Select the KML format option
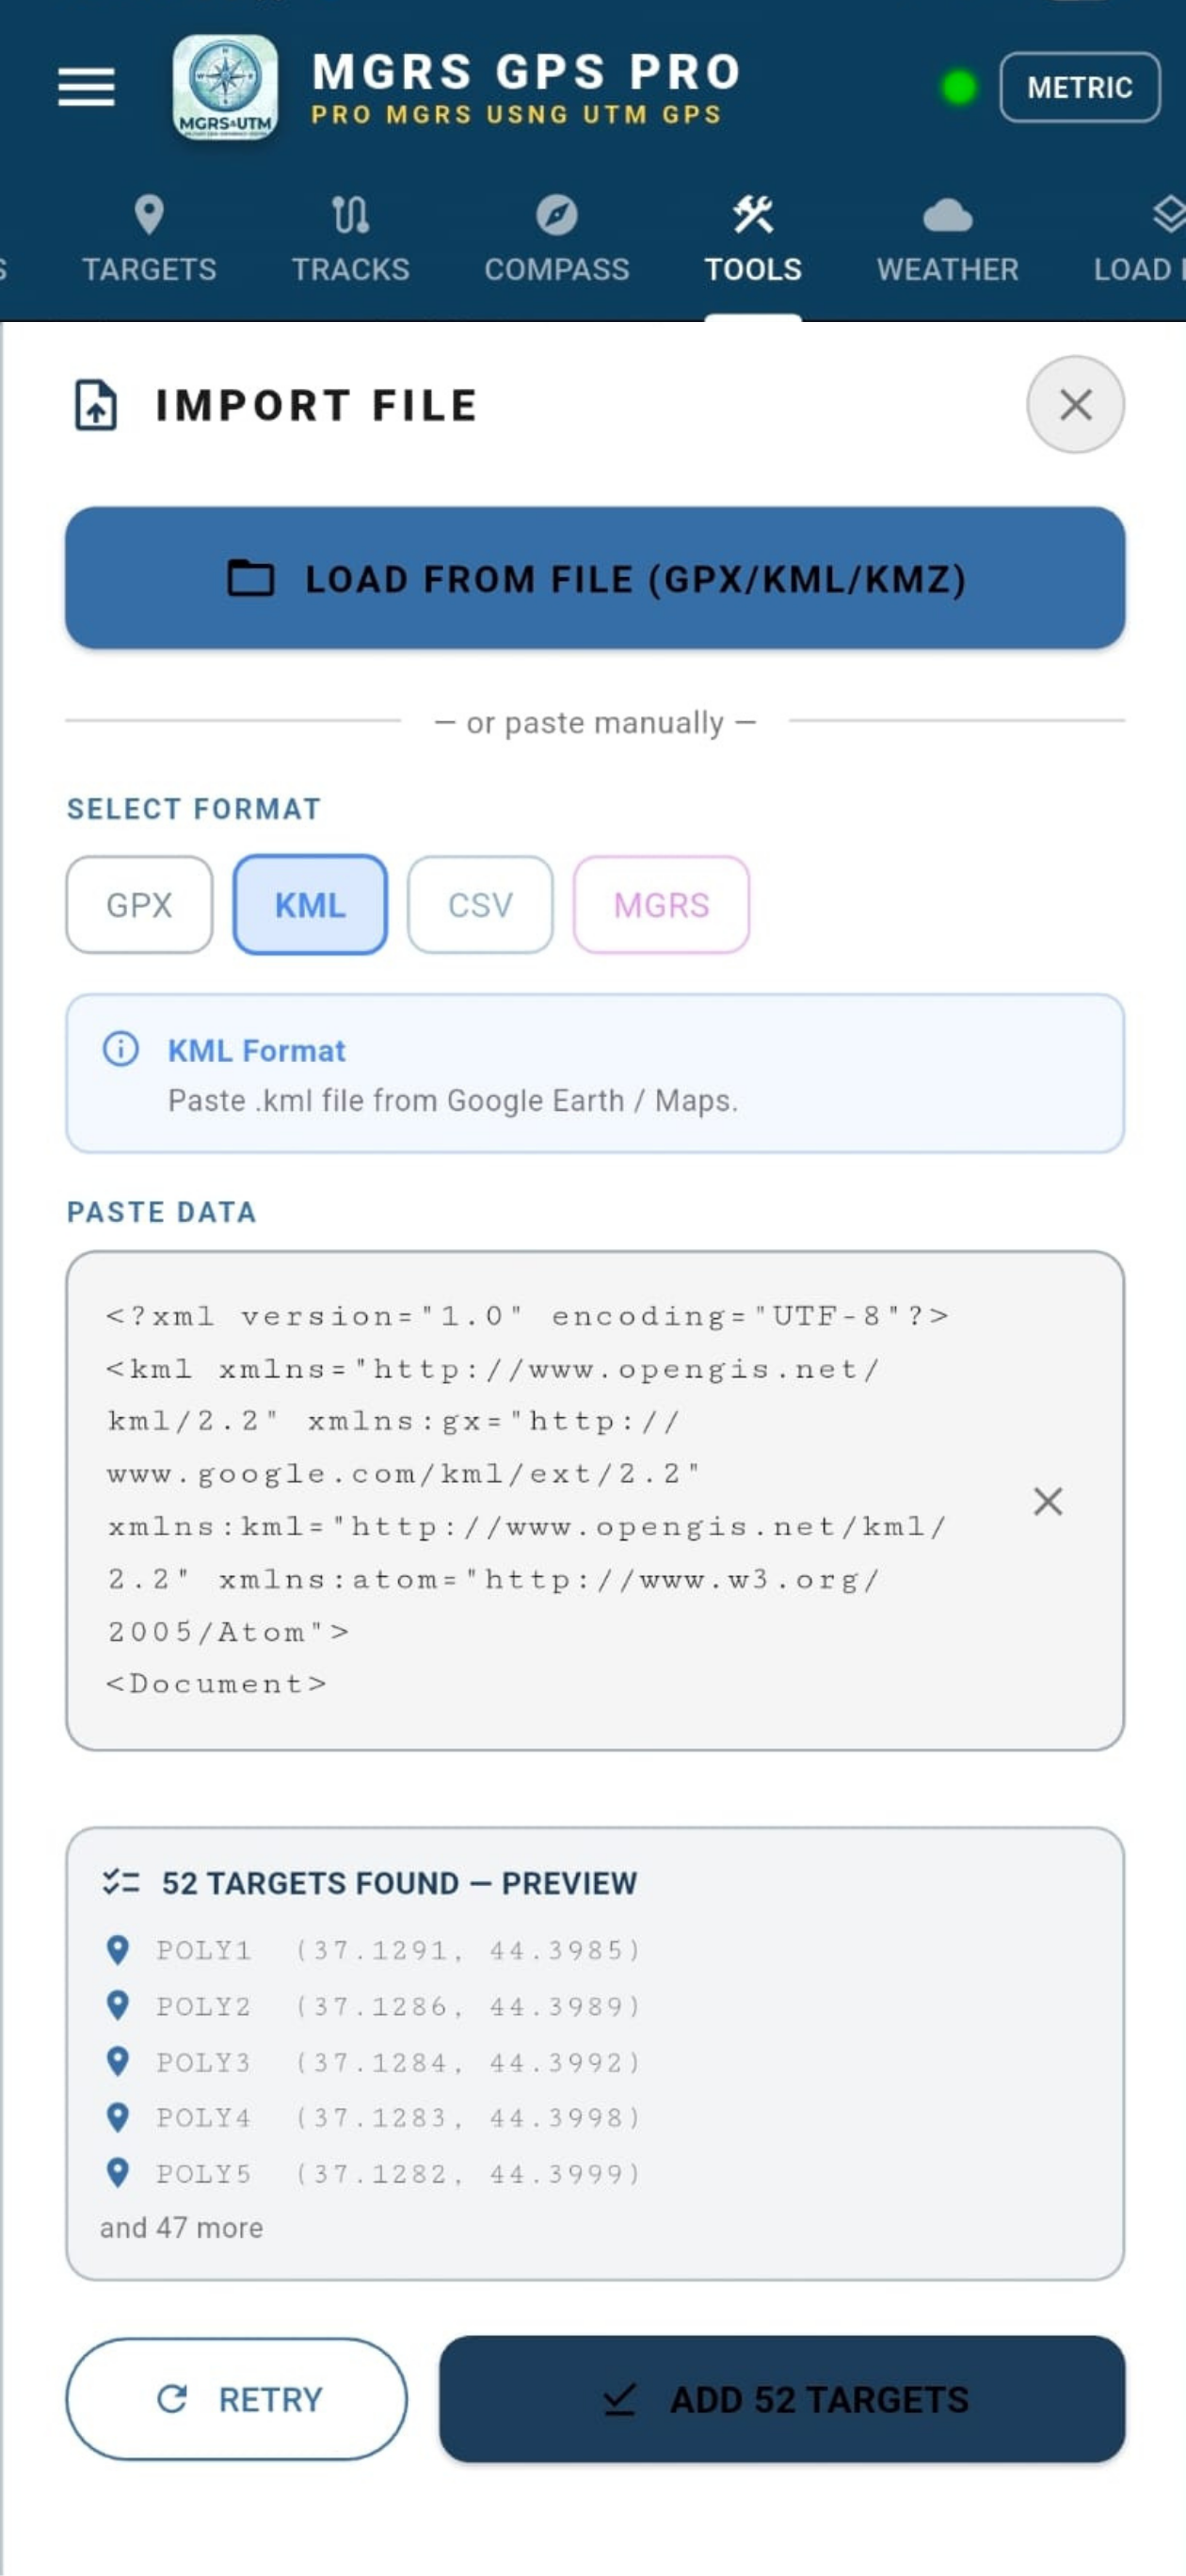This screenshot has width=1186, height=2576. tap(310, 905)
